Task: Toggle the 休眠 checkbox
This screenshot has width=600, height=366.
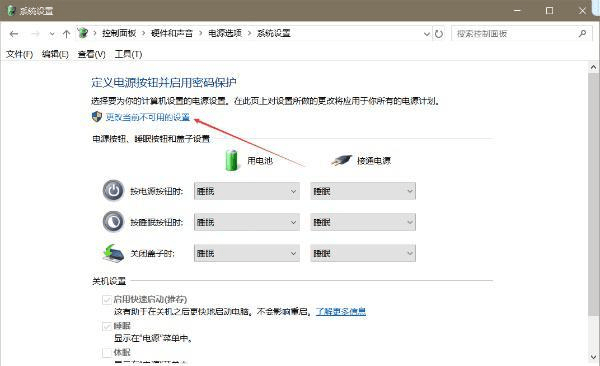Action: point(107,352)
